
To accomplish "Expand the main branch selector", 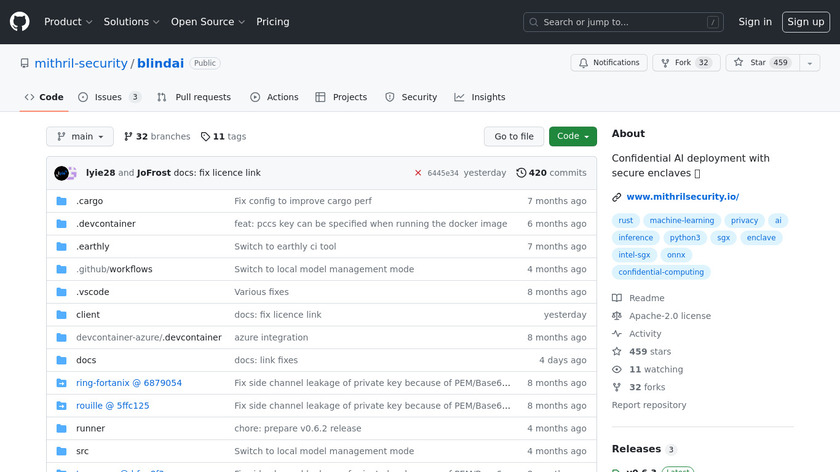I will (80, 137).
